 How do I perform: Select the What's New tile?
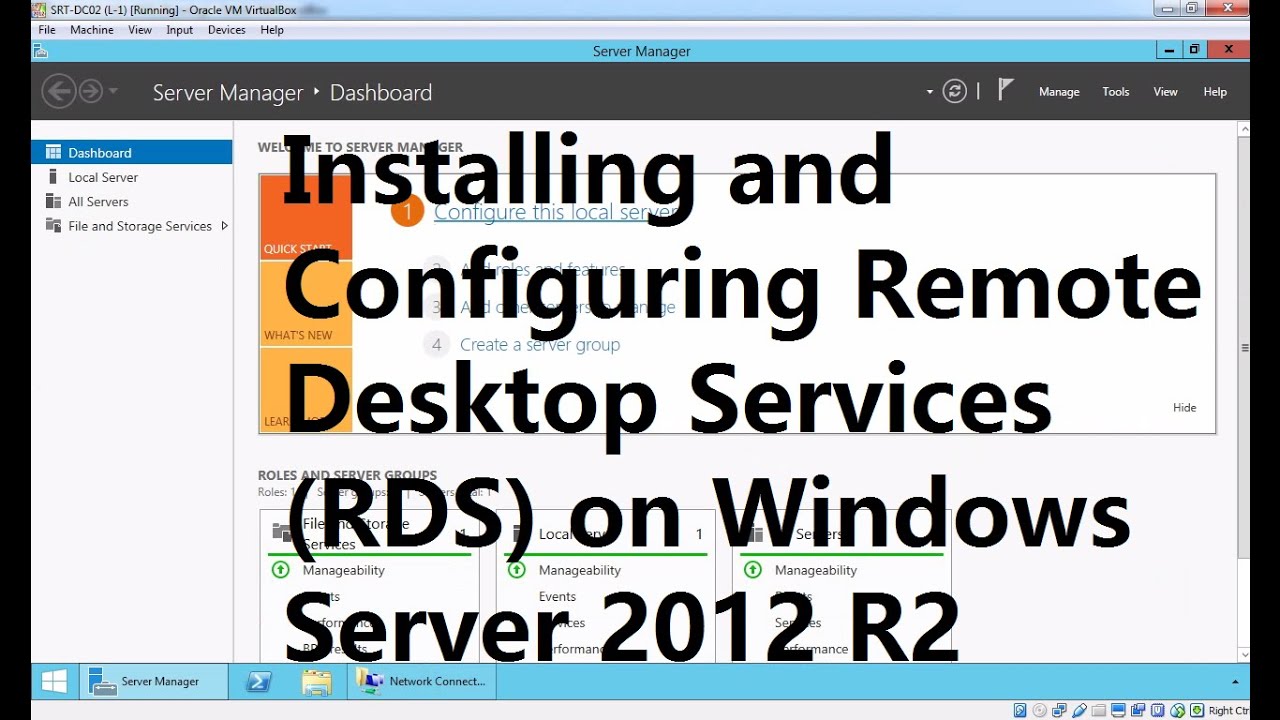click(306, 304)
